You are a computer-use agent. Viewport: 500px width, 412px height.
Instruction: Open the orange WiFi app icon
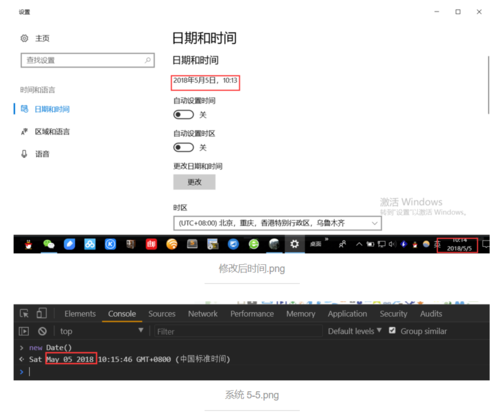pyautogui.click(x=172, y=244)
